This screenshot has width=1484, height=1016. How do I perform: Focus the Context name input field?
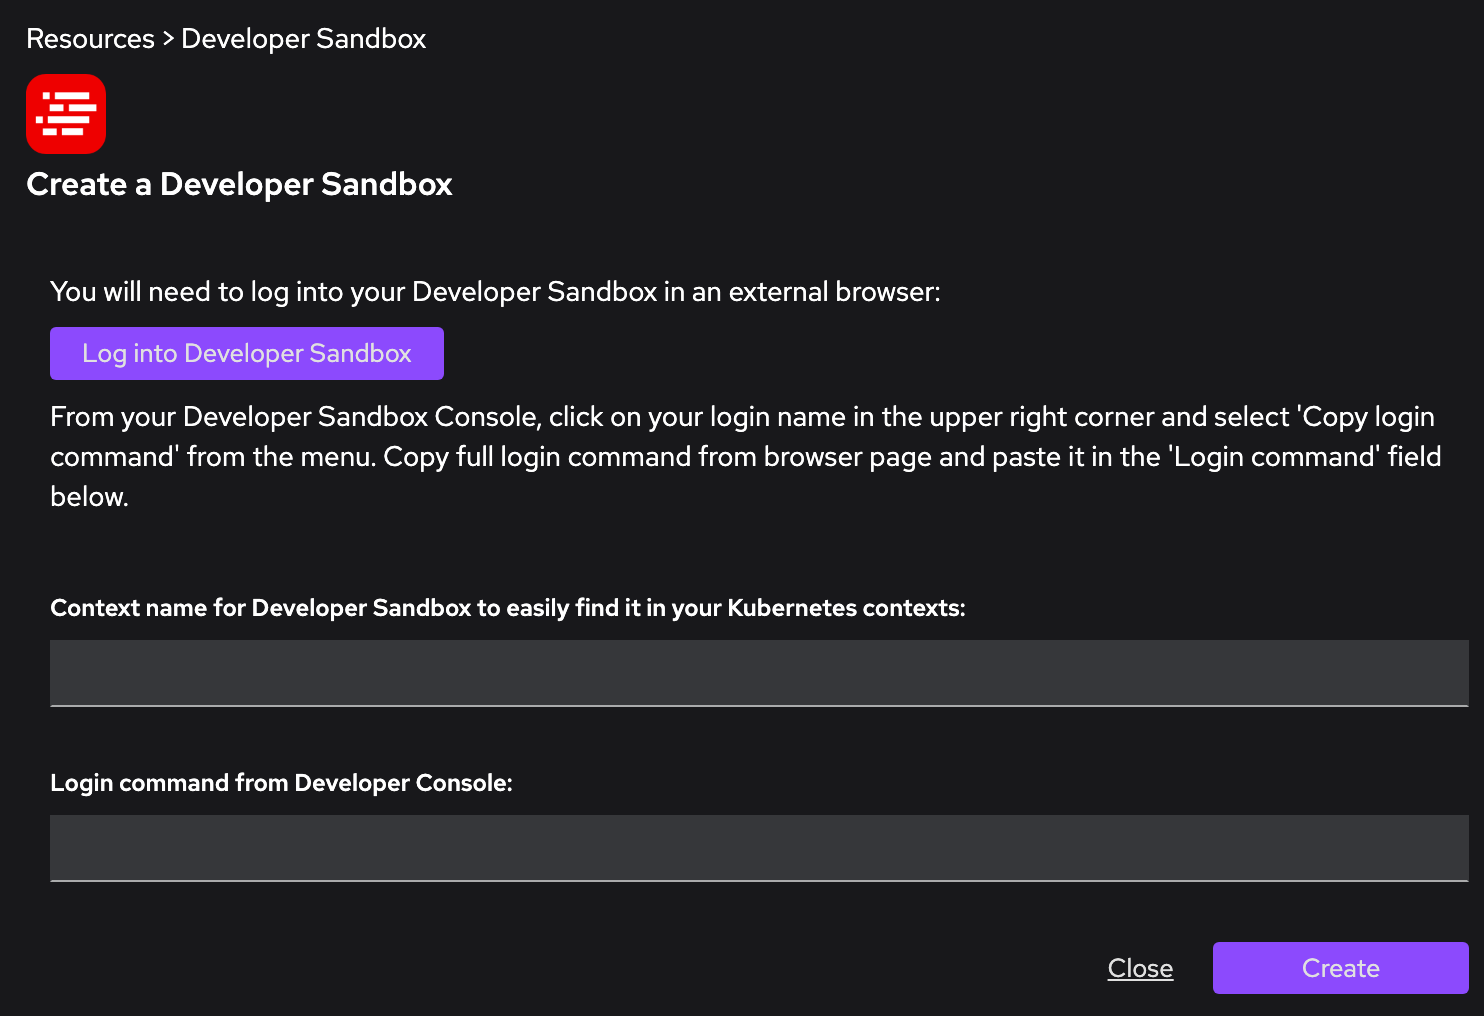pyautogui.click(x=758, y=672)
